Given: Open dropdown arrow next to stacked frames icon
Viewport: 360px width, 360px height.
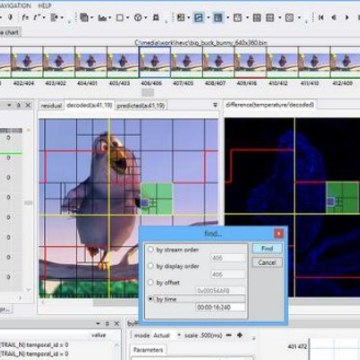Looking at the screenshot, I should [92, 18].
